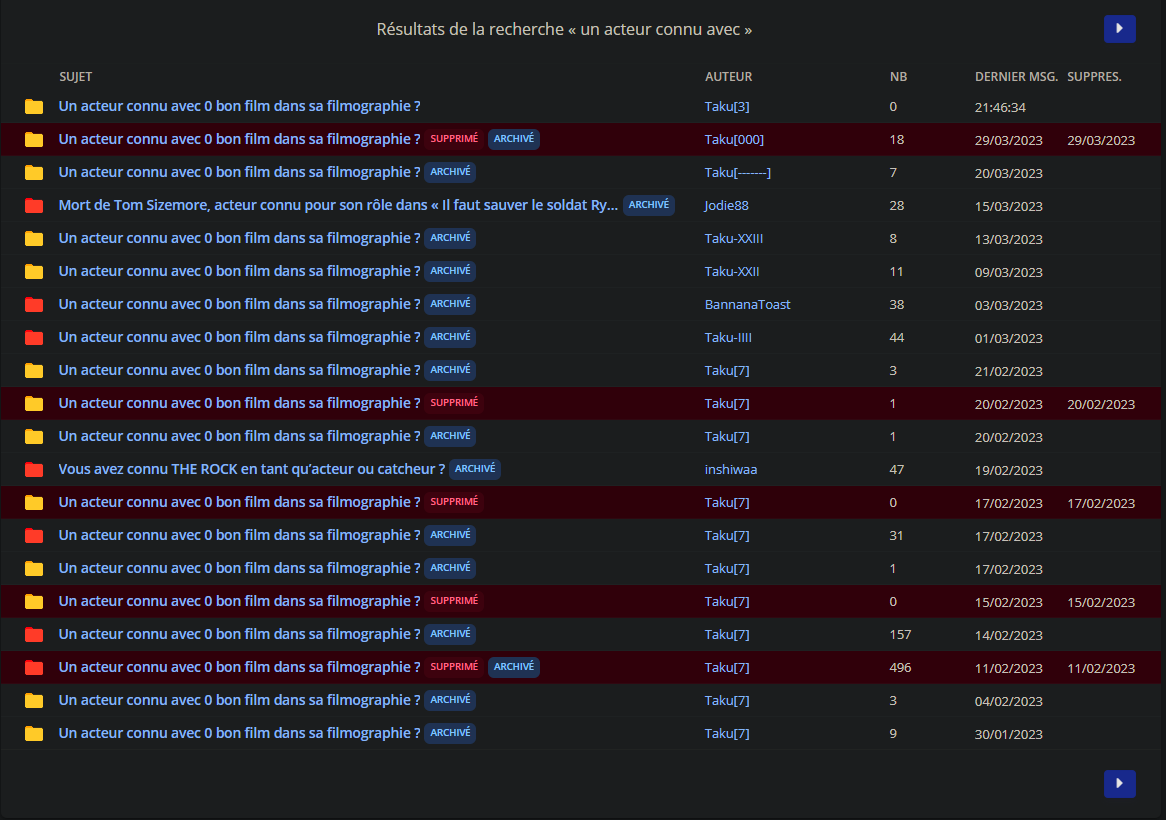Open author profile Jodie88

click(x=727, y=205)
